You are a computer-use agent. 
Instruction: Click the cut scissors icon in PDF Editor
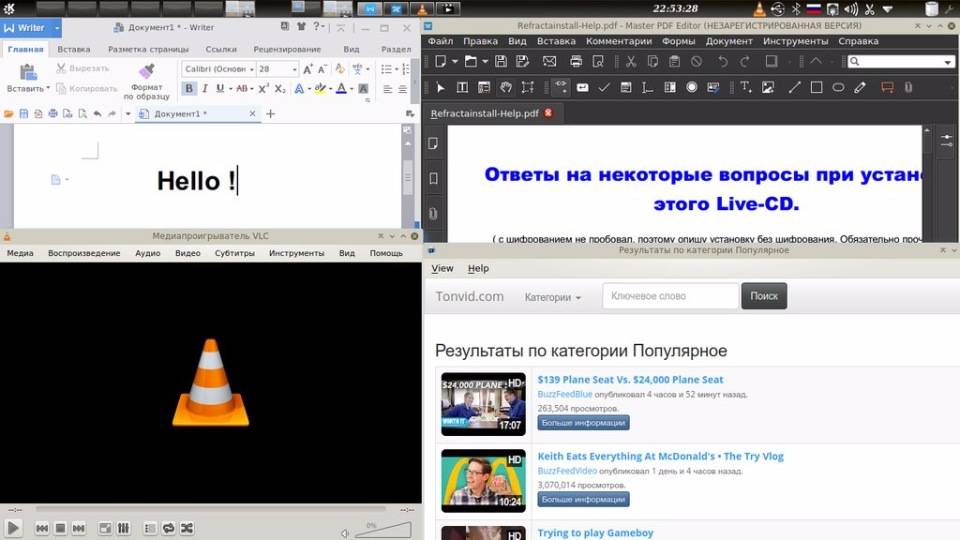(631, 61)
